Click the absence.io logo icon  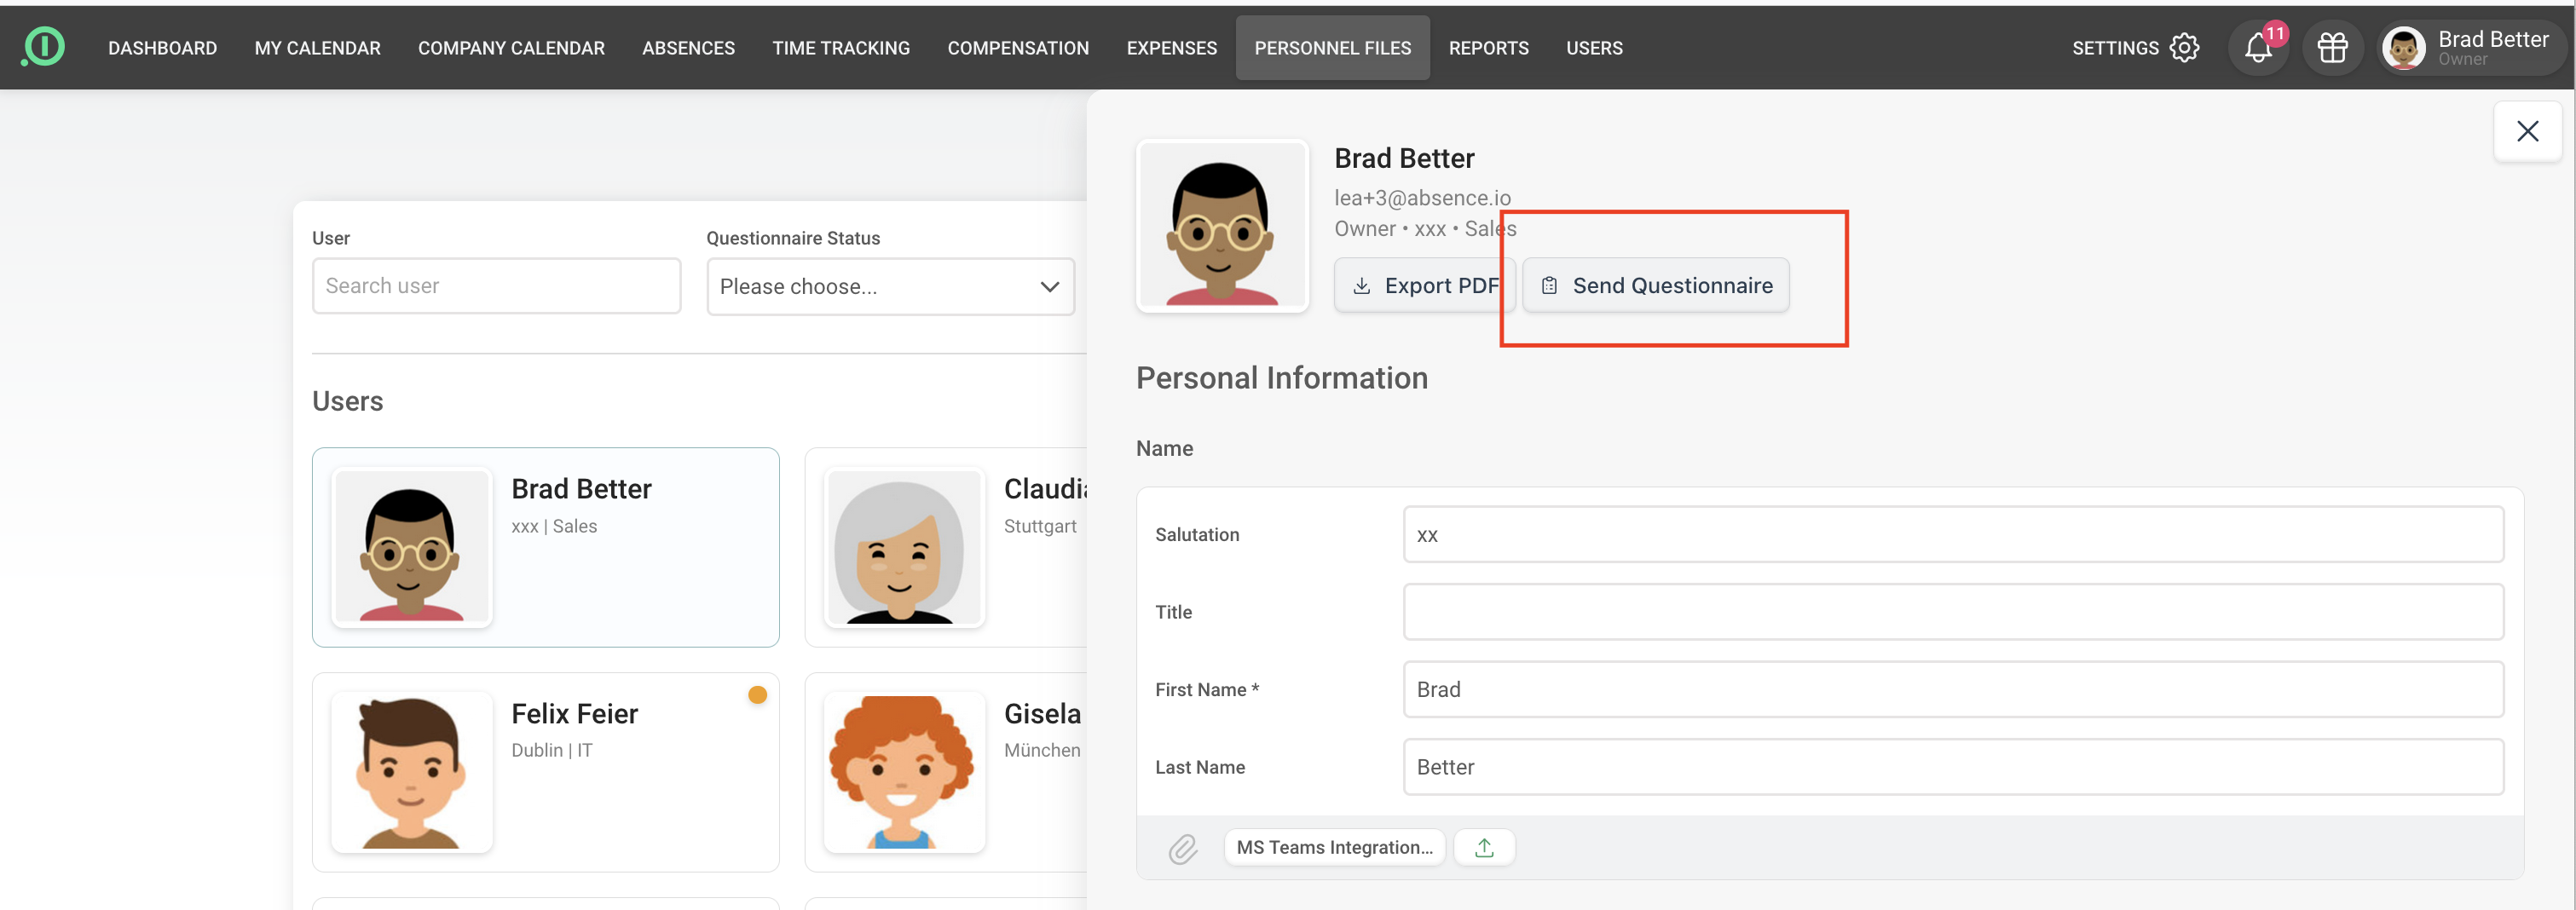[43, 47]
